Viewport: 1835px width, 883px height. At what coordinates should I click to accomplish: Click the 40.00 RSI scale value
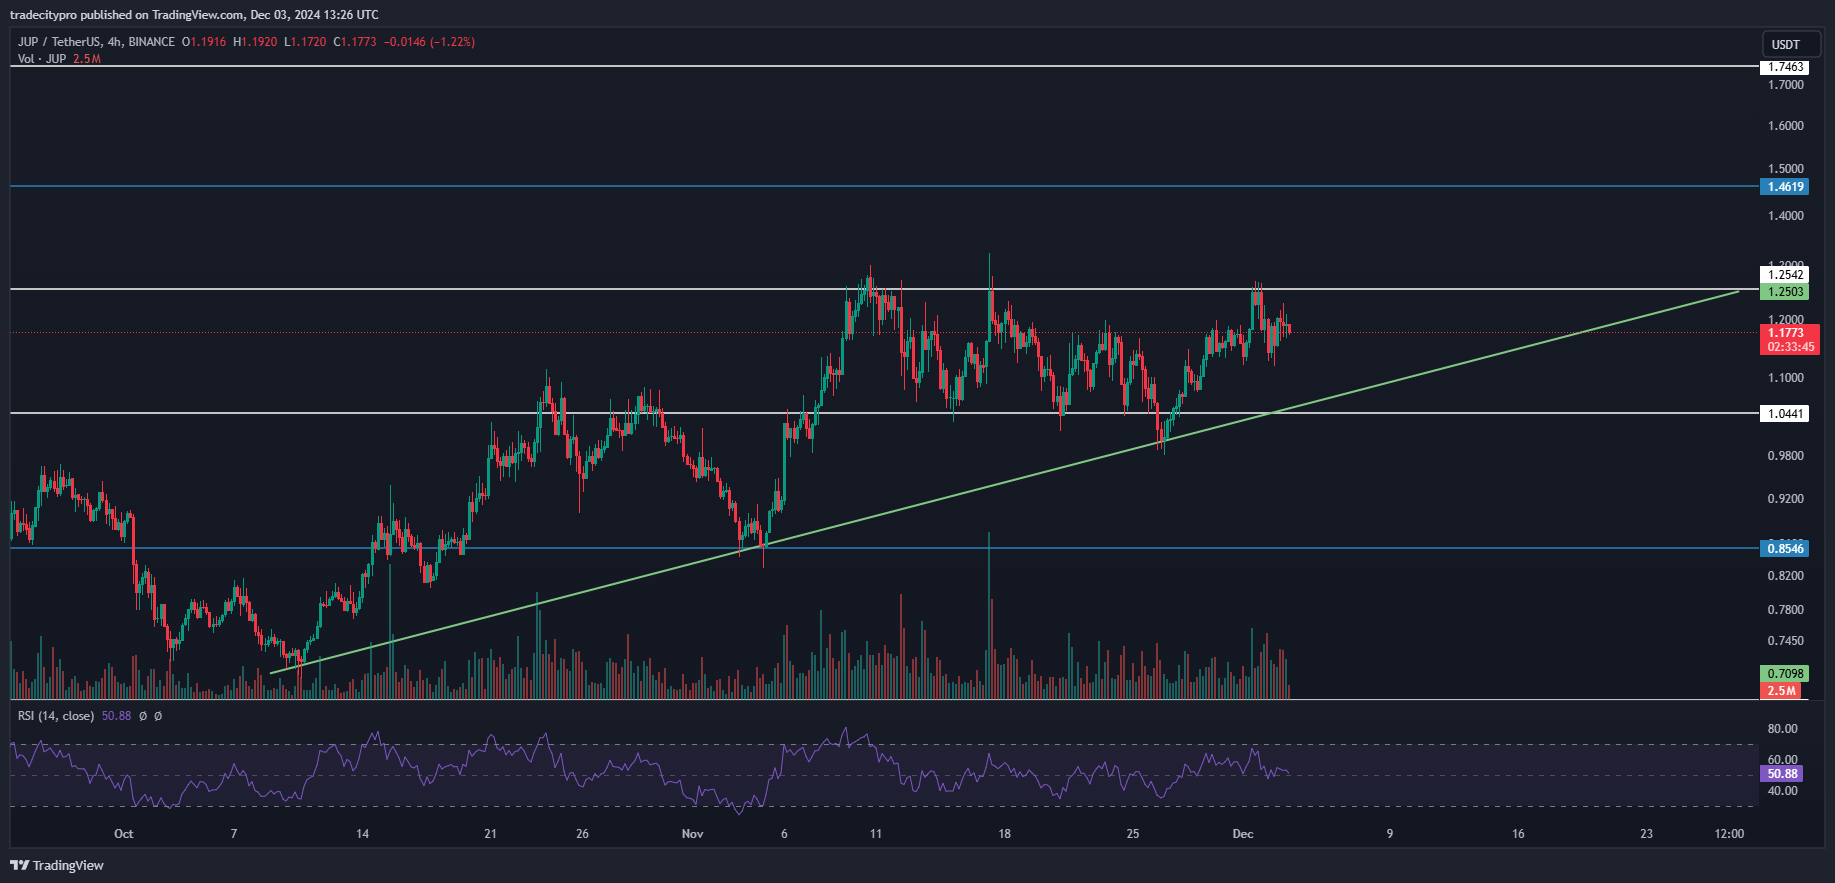coord(1782,791)
